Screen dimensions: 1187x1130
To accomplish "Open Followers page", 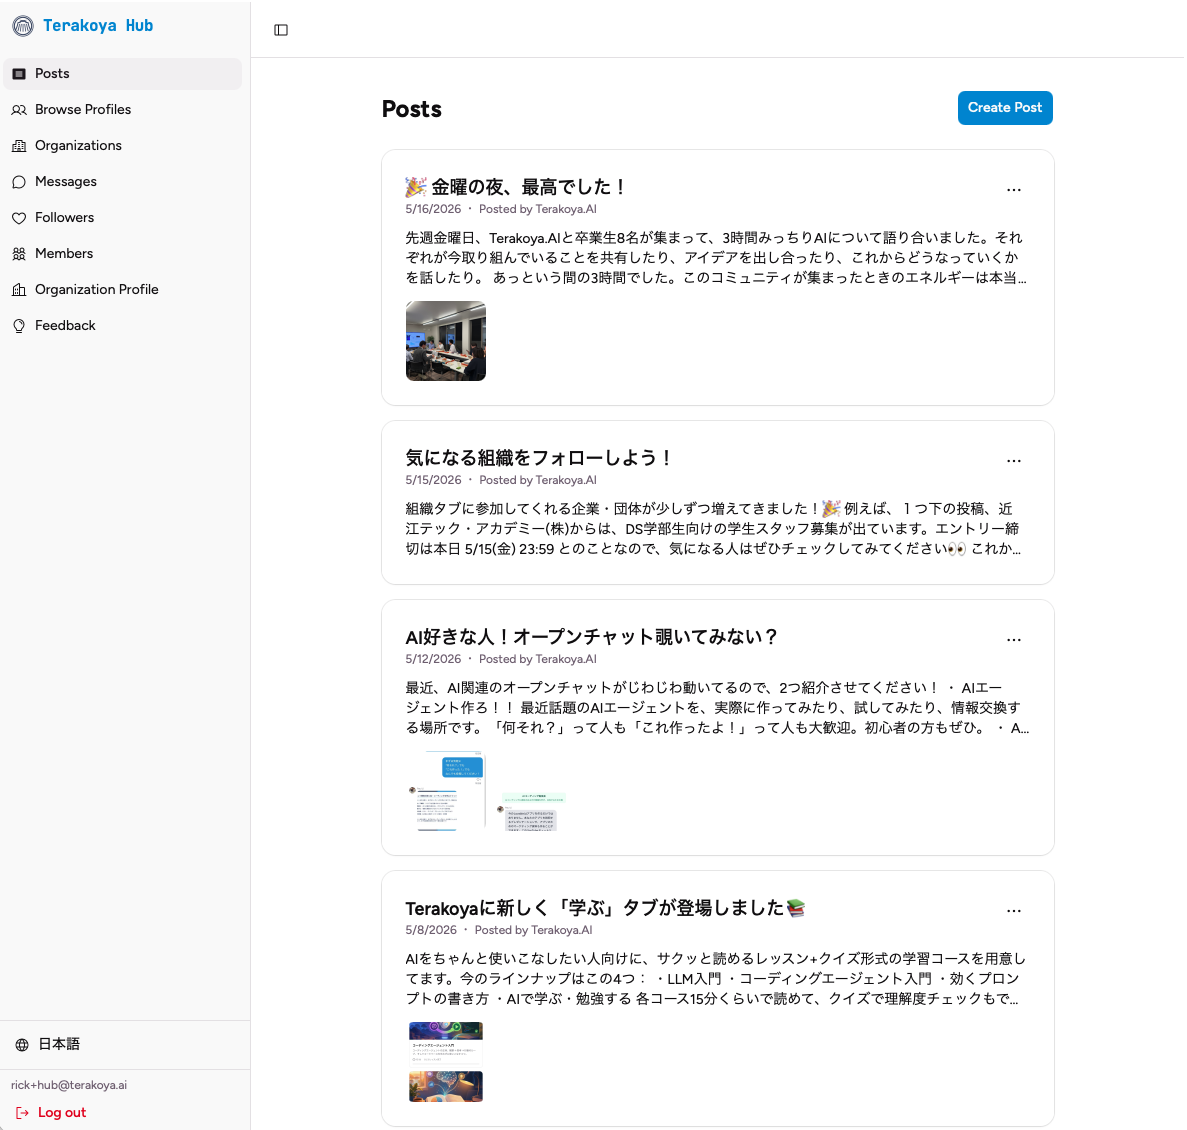I will point(123,218).
